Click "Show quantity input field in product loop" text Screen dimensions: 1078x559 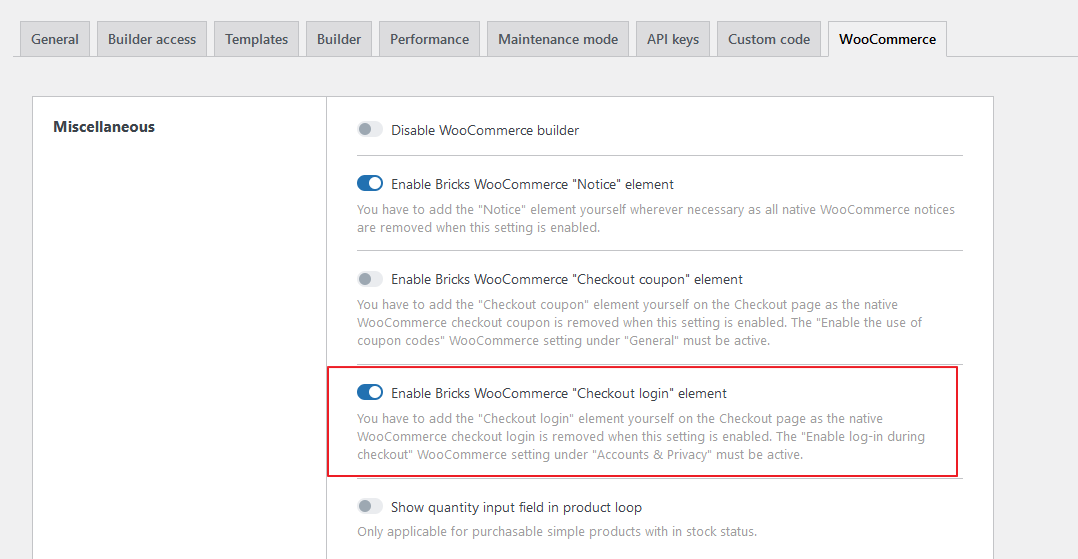[516, 507]
